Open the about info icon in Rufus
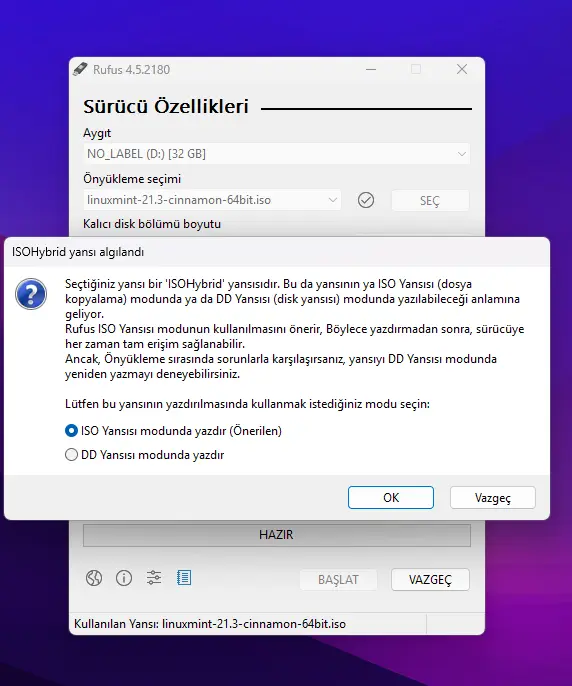This screenshot has width=572, height=686. tap(124, 578)
